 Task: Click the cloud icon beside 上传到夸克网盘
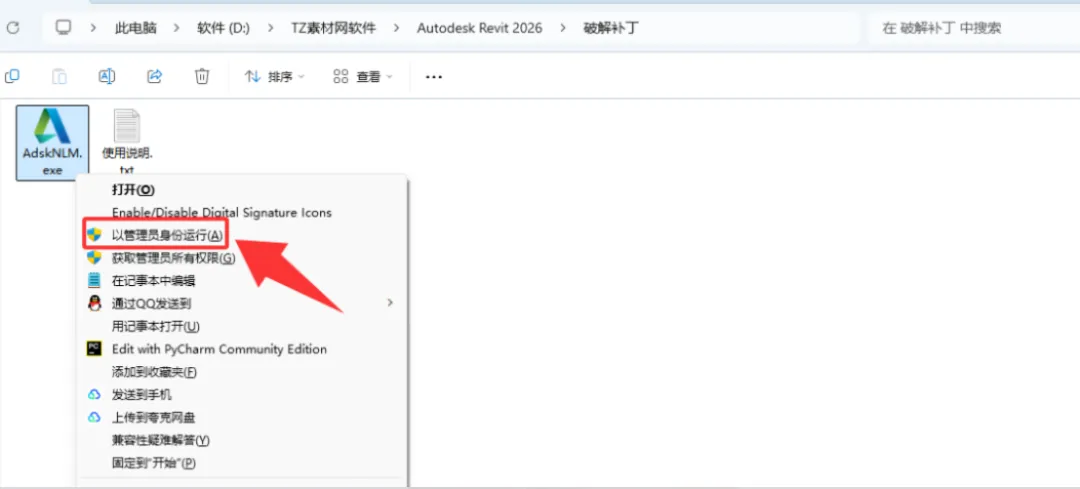coord(94,417)
